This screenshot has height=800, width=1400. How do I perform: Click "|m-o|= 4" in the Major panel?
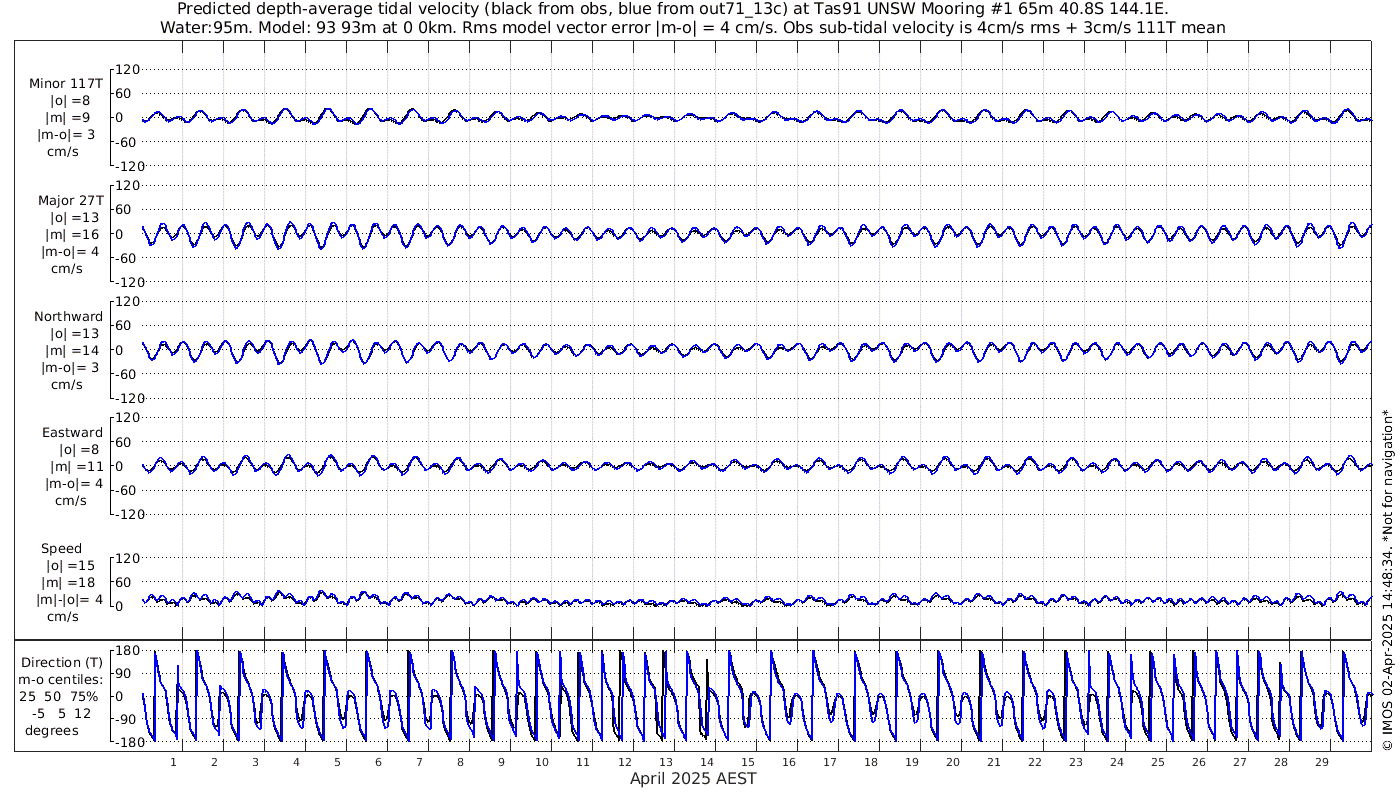(68, 251)
